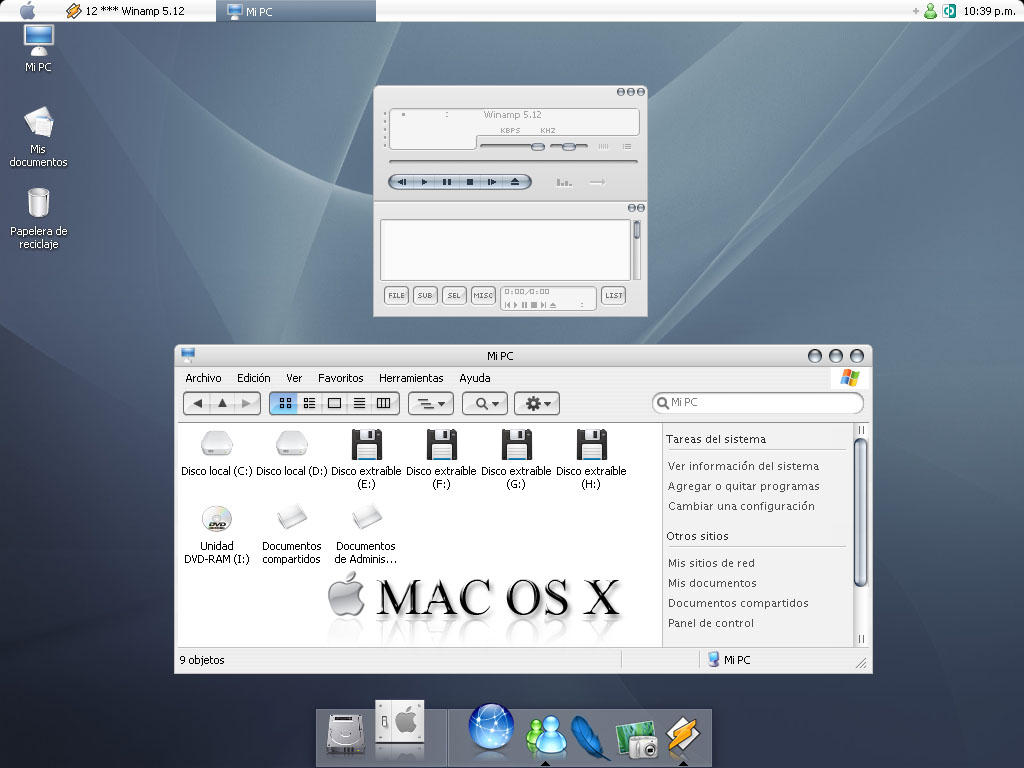Viewport: 1024px width, 768px height.
Task: Adjust the Winamp balance slider
Action: (569, 146)
